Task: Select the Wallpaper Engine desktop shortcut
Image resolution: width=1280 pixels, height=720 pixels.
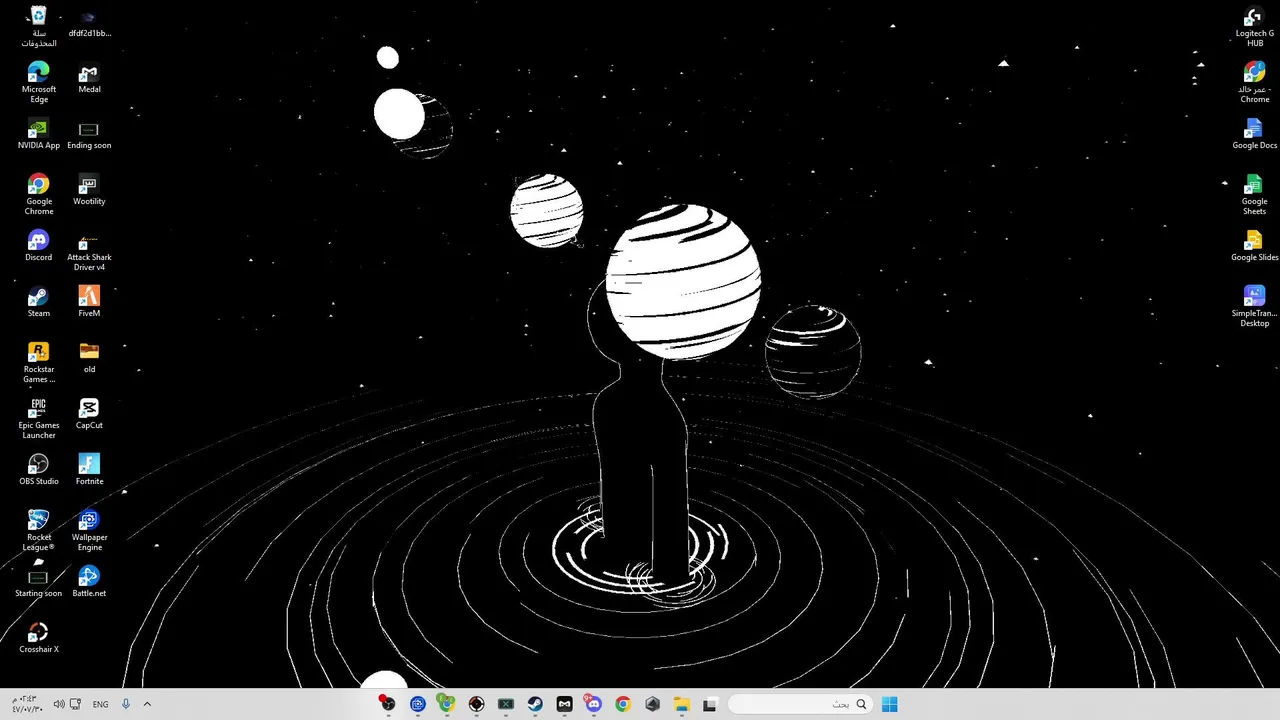Action: [89, 531]
